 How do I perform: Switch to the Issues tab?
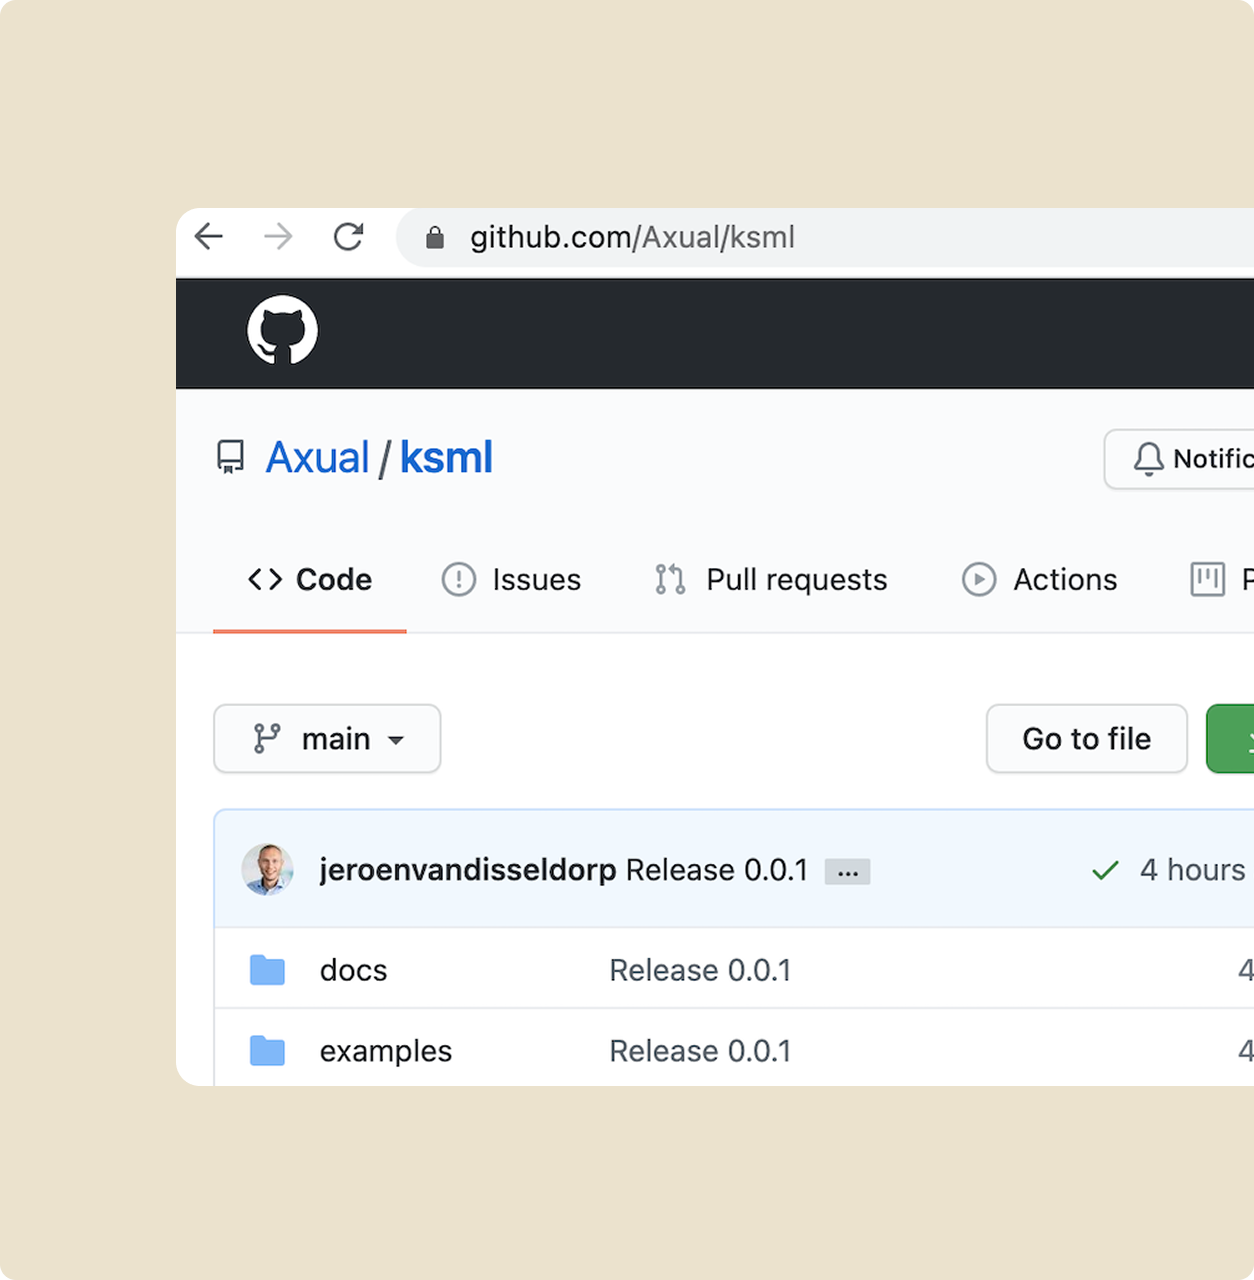click(x=511, y=580)
